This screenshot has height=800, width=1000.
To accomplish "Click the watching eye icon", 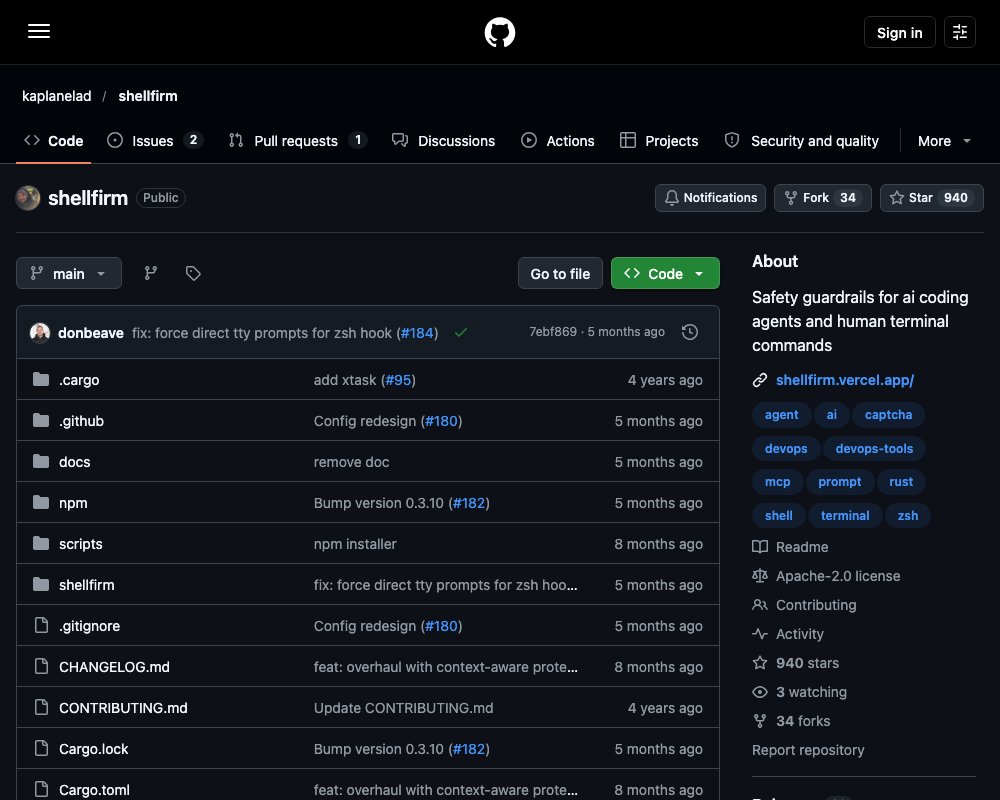I will [x=760, y=692].
